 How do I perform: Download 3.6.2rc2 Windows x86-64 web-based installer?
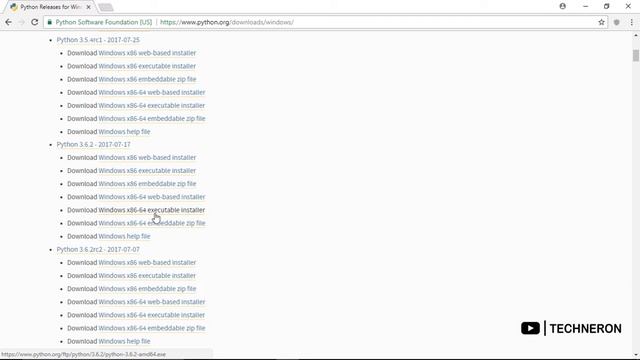pos(152,302)
